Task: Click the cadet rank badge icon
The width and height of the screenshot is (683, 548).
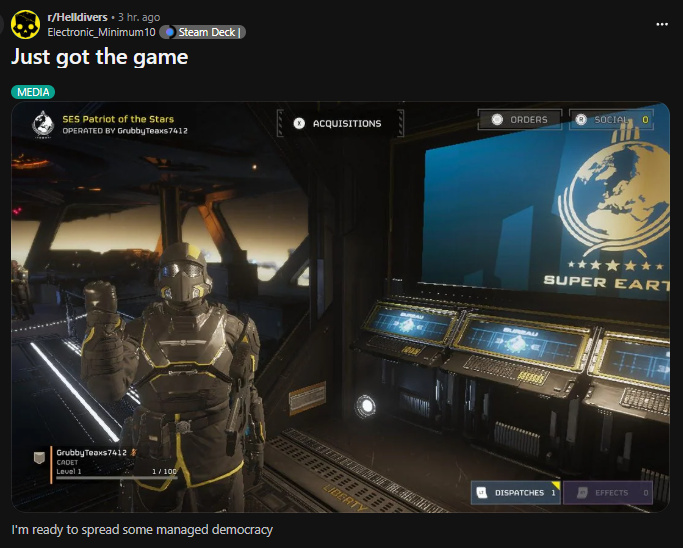Action: pos(39,457)
